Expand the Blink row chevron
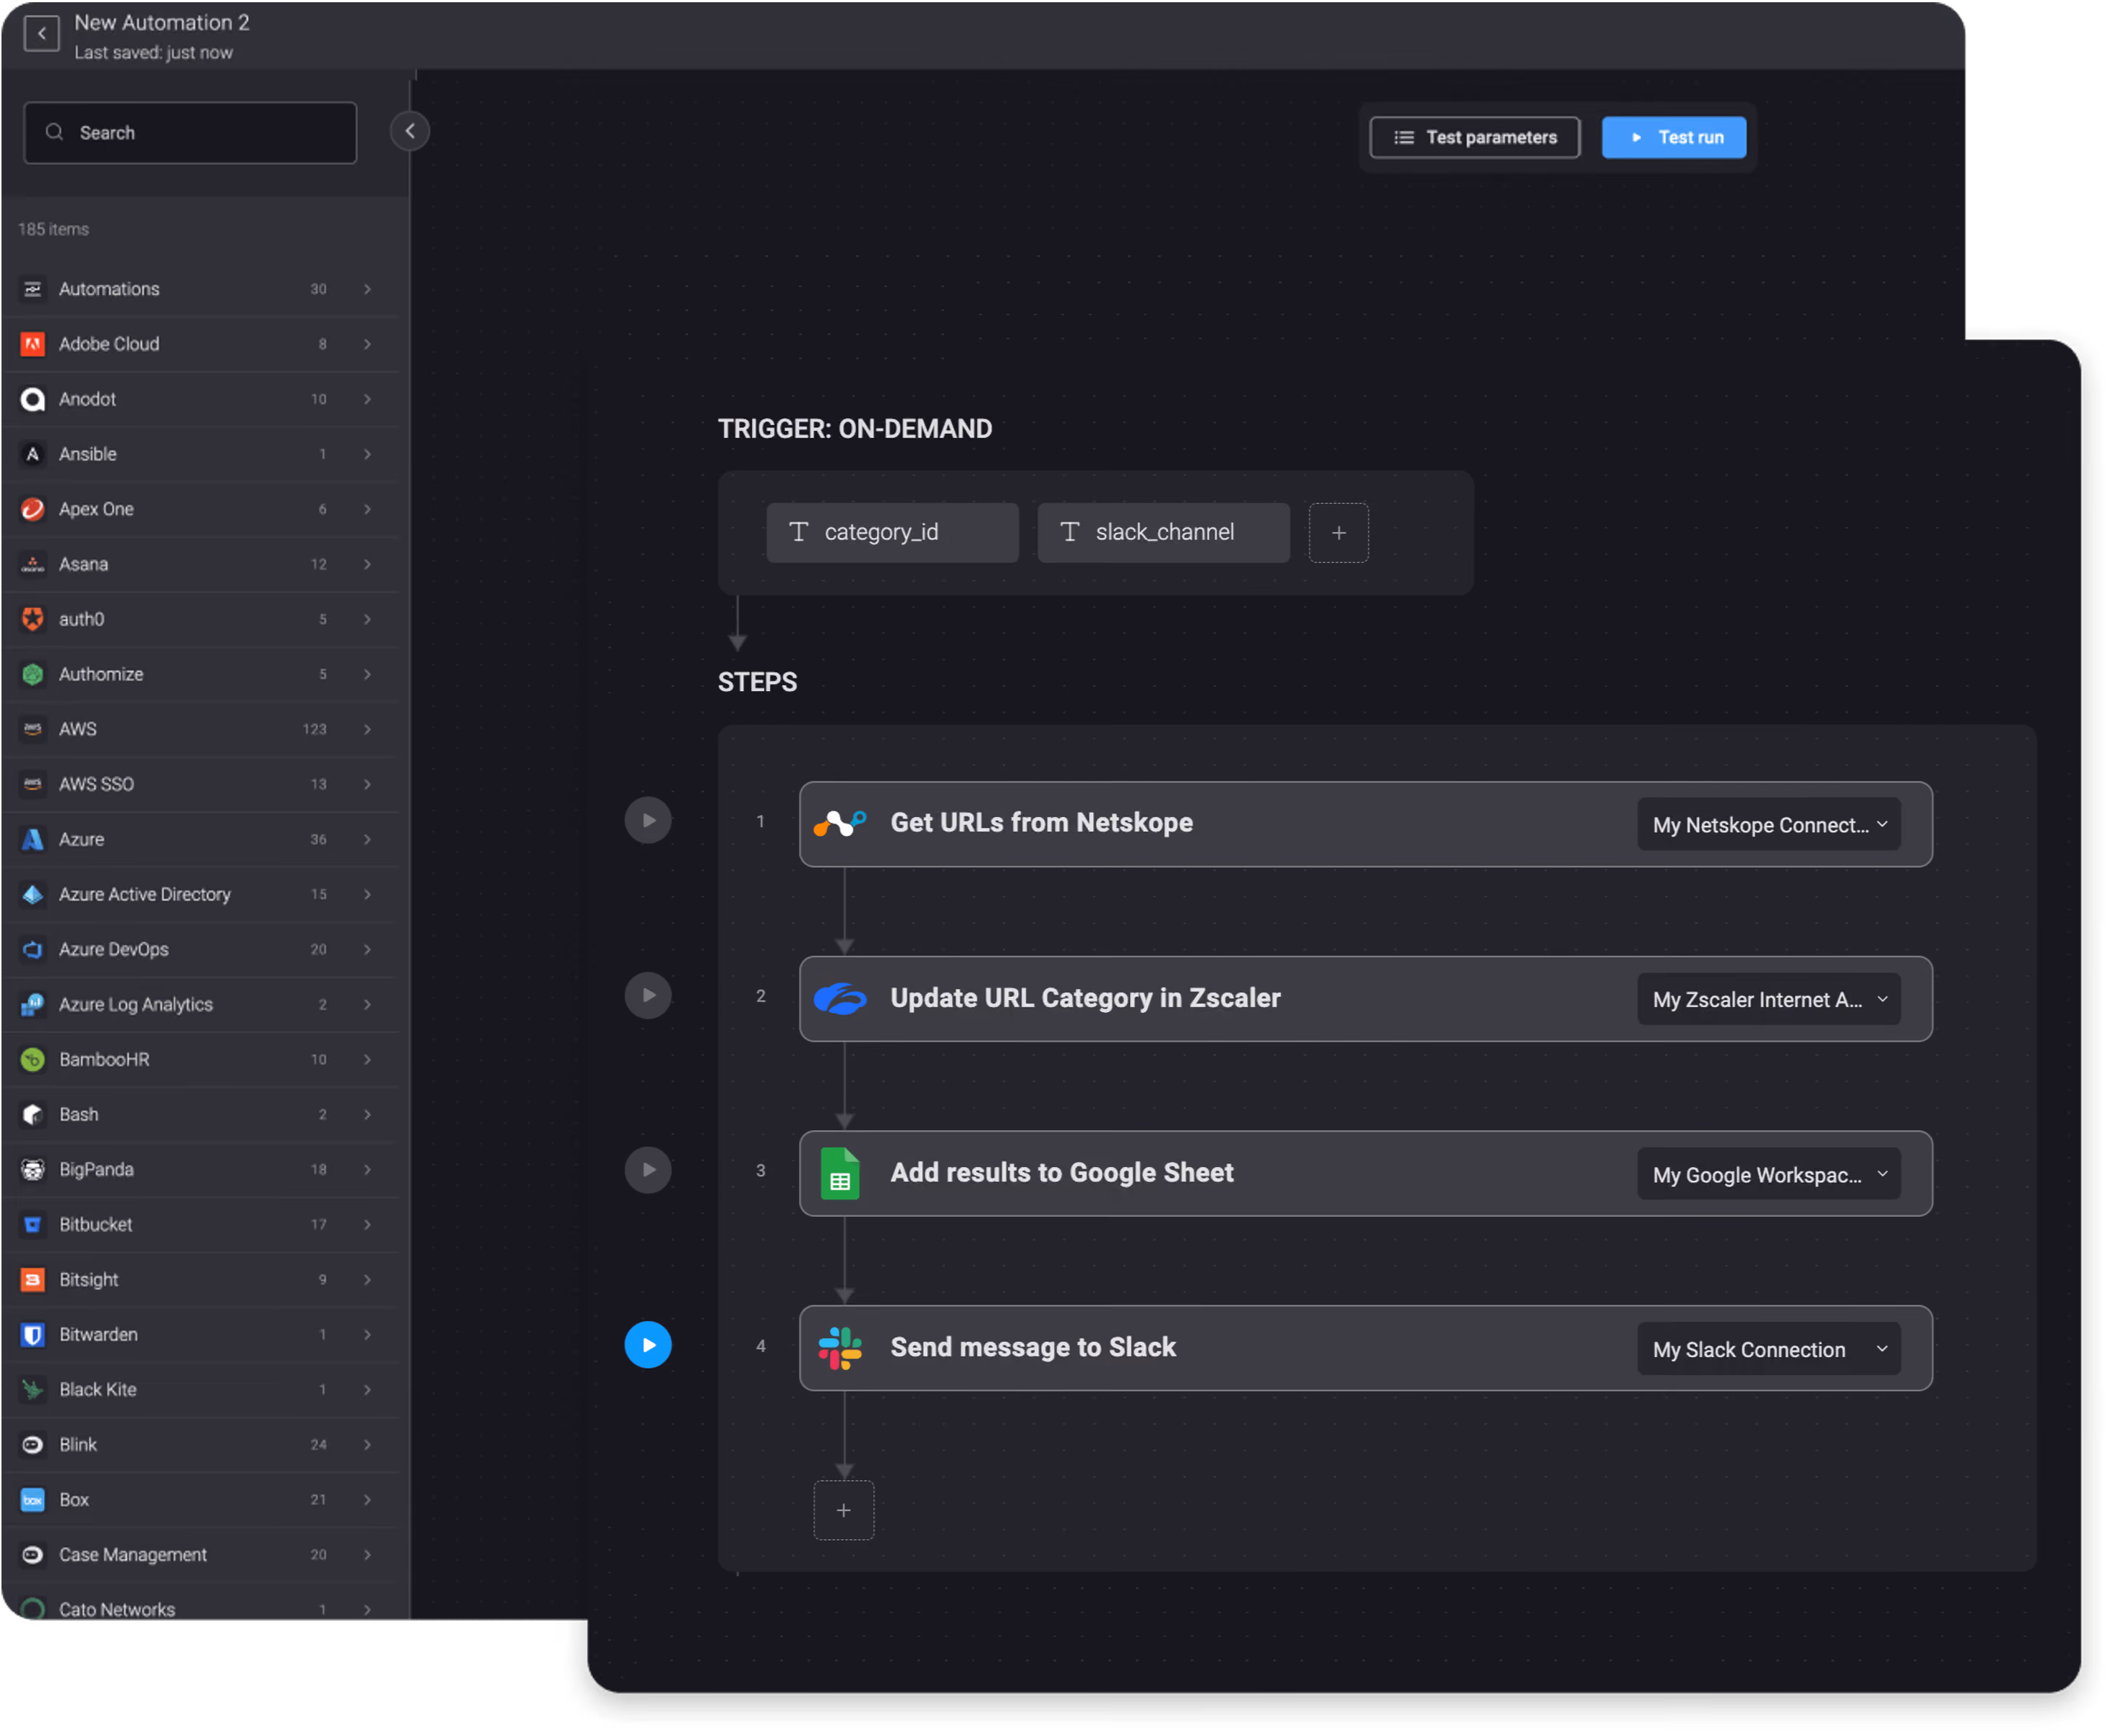Image resolution: width=2114 pixels, height=1736 pixels. tap(367, 1444)
